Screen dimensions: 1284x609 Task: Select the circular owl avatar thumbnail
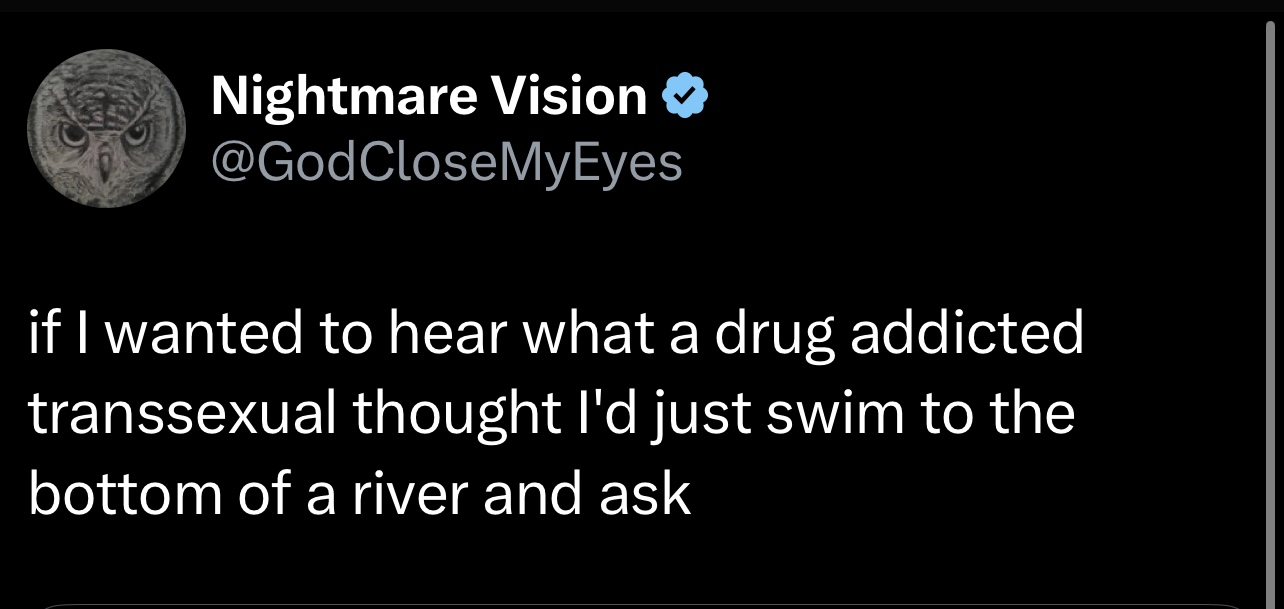(106, 128)
